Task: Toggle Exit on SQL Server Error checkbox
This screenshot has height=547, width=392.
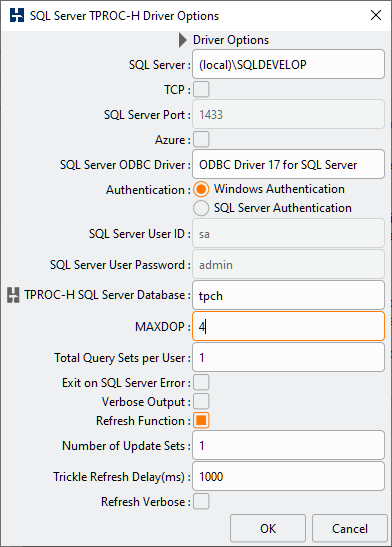Action: pos(201,382)
